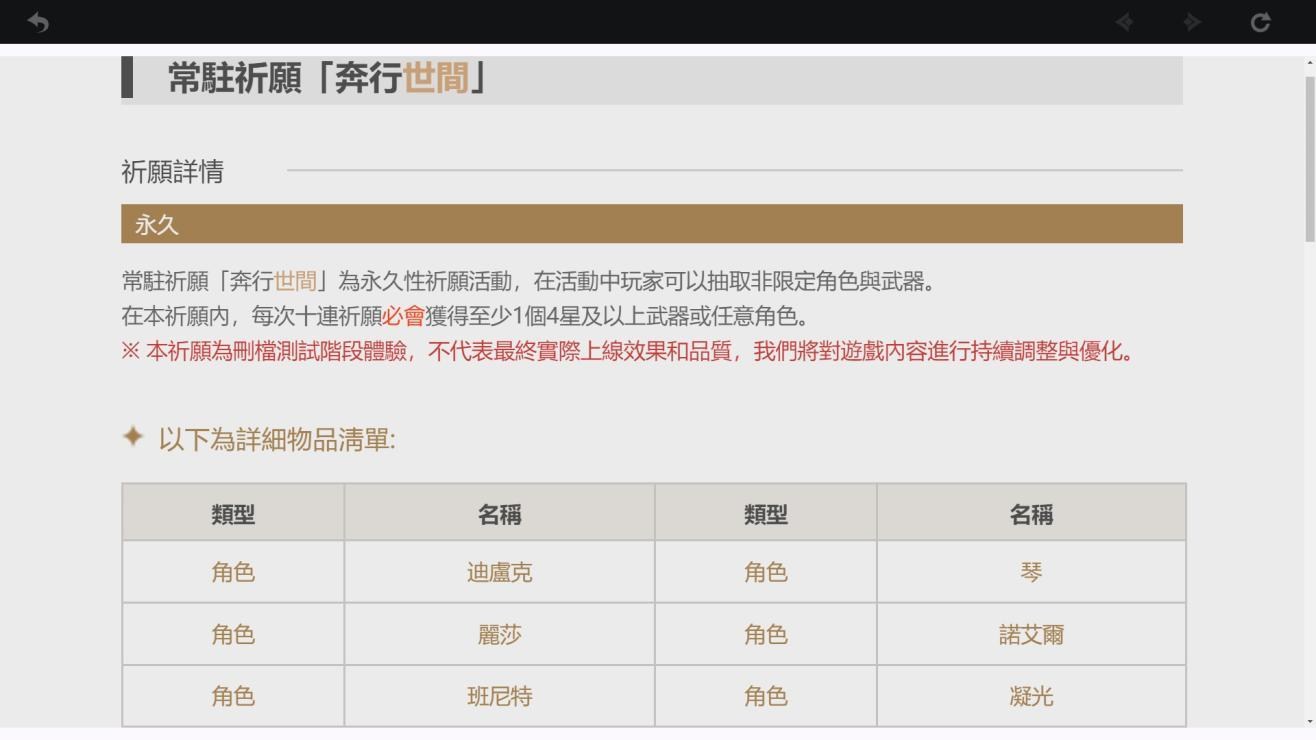Click 角色 cell left of 琴
Viewport: 1316px width, 740px height.
tap(765, 572)
